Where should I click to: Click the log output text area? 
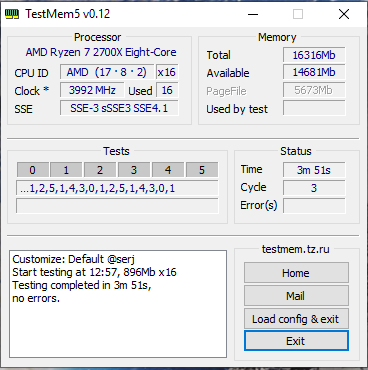(x=118, y=304)
